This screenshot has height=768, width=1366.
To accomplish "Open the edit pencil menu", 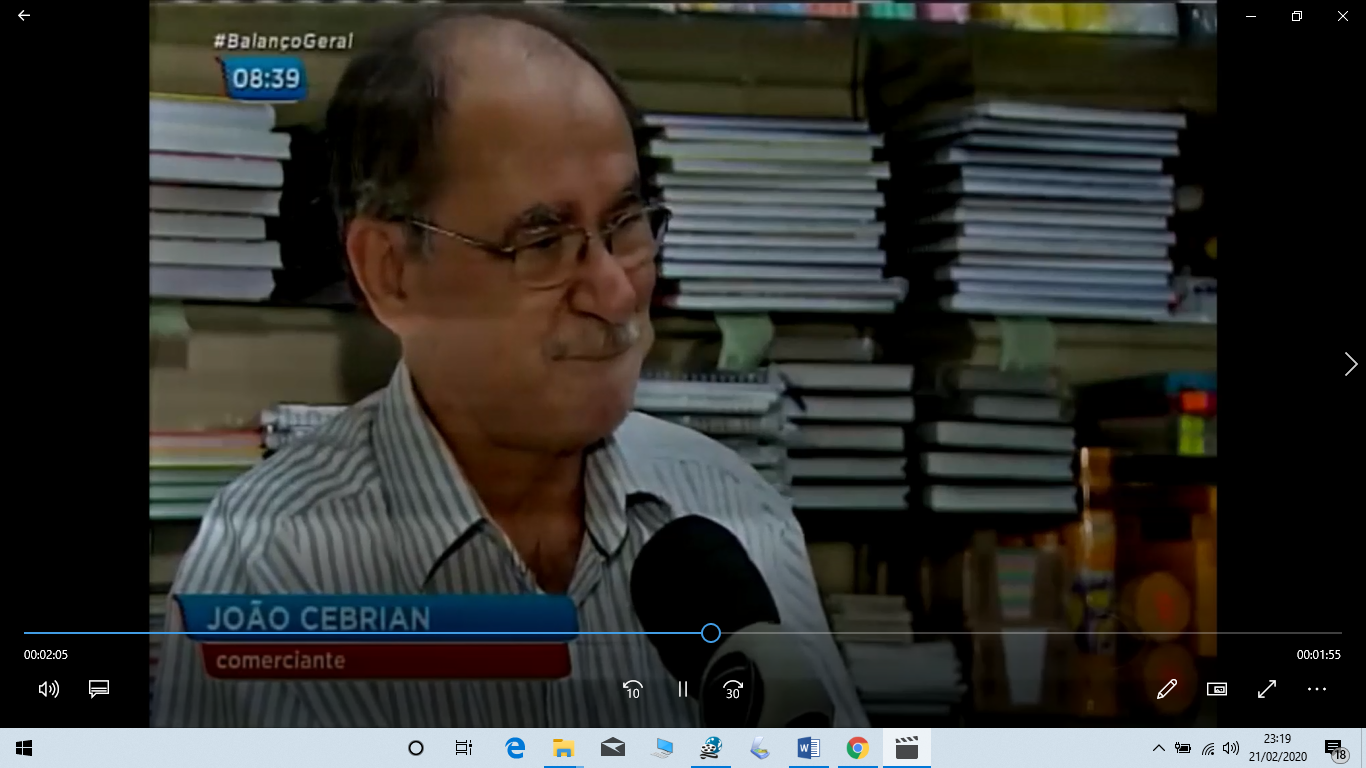I will pos(1166,689).
